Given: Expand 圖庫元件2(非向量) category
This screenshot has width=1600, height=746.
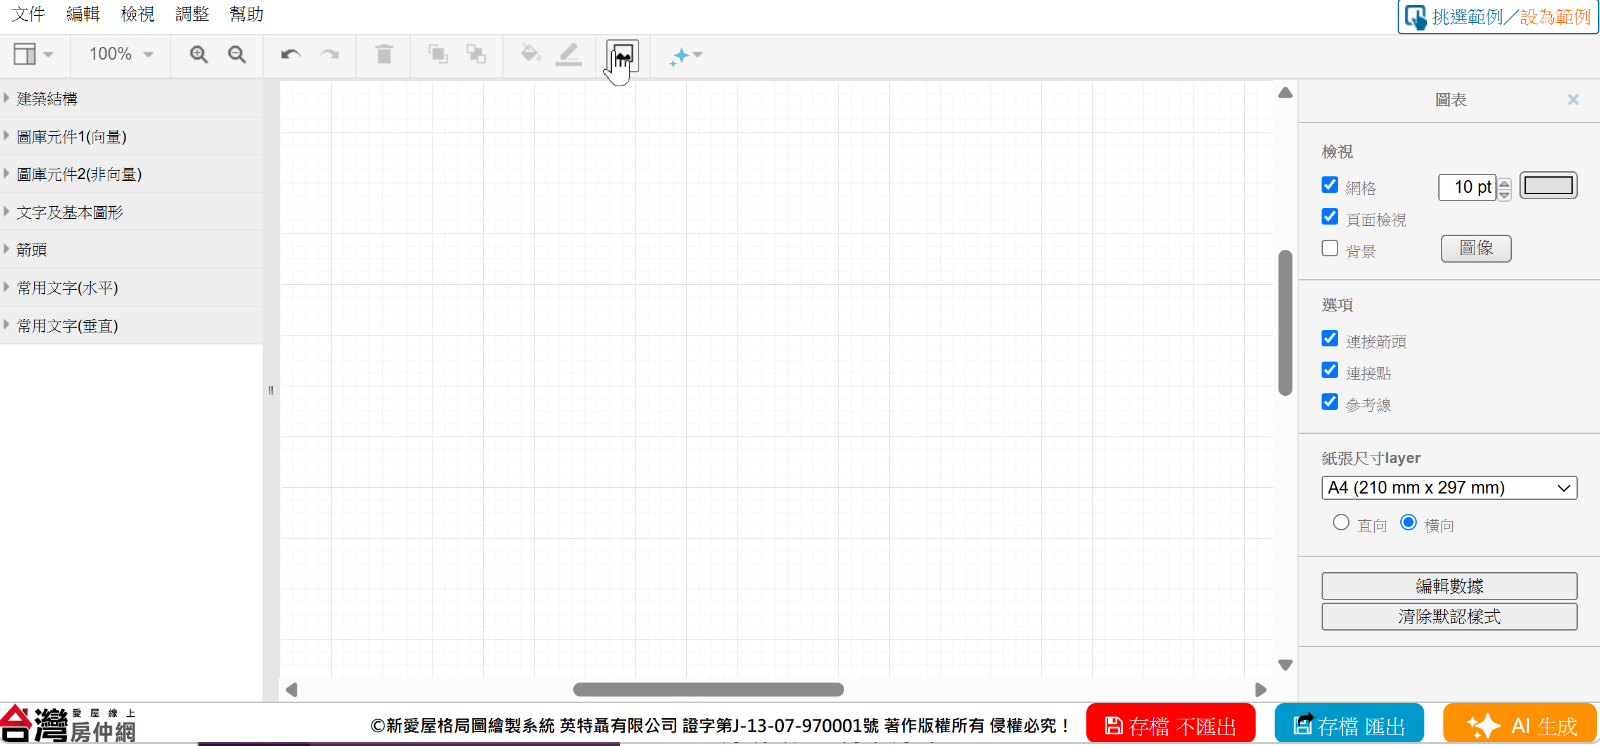Looking at the screenshot, I should 131,174.
